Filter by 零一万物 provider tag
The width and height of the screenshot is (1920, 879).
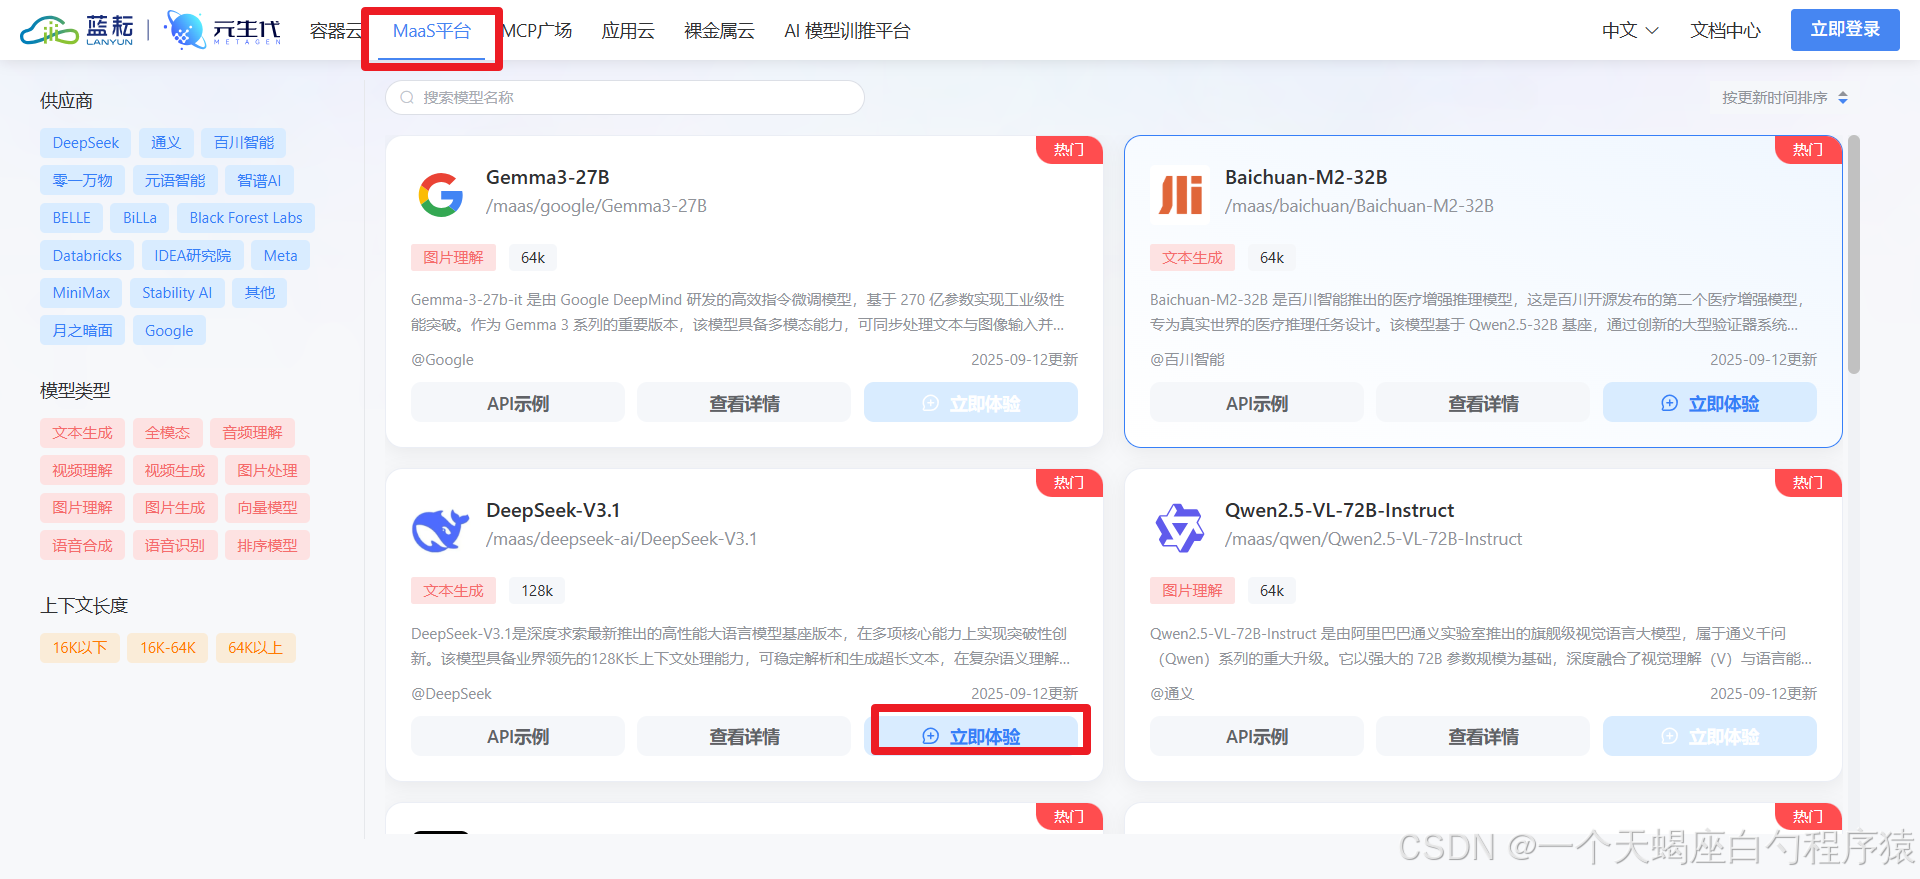83,181
